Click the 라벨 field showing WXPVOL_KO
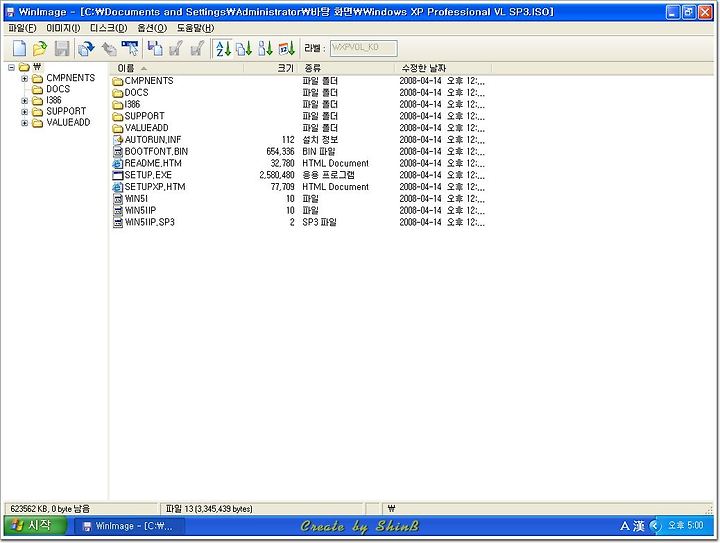The height and width of the screenshot is (543, 720). coord(364,48)
